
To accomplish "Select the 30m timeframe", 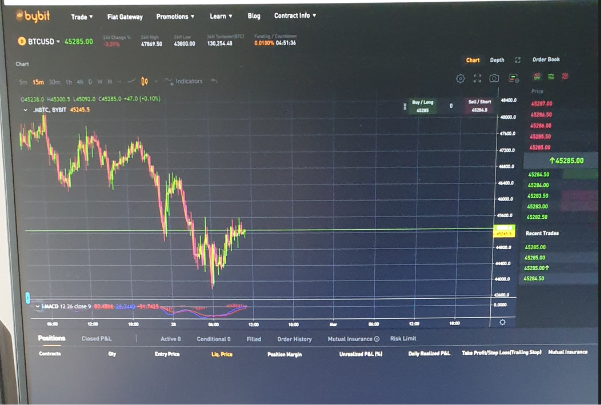I will coord(55,82).
